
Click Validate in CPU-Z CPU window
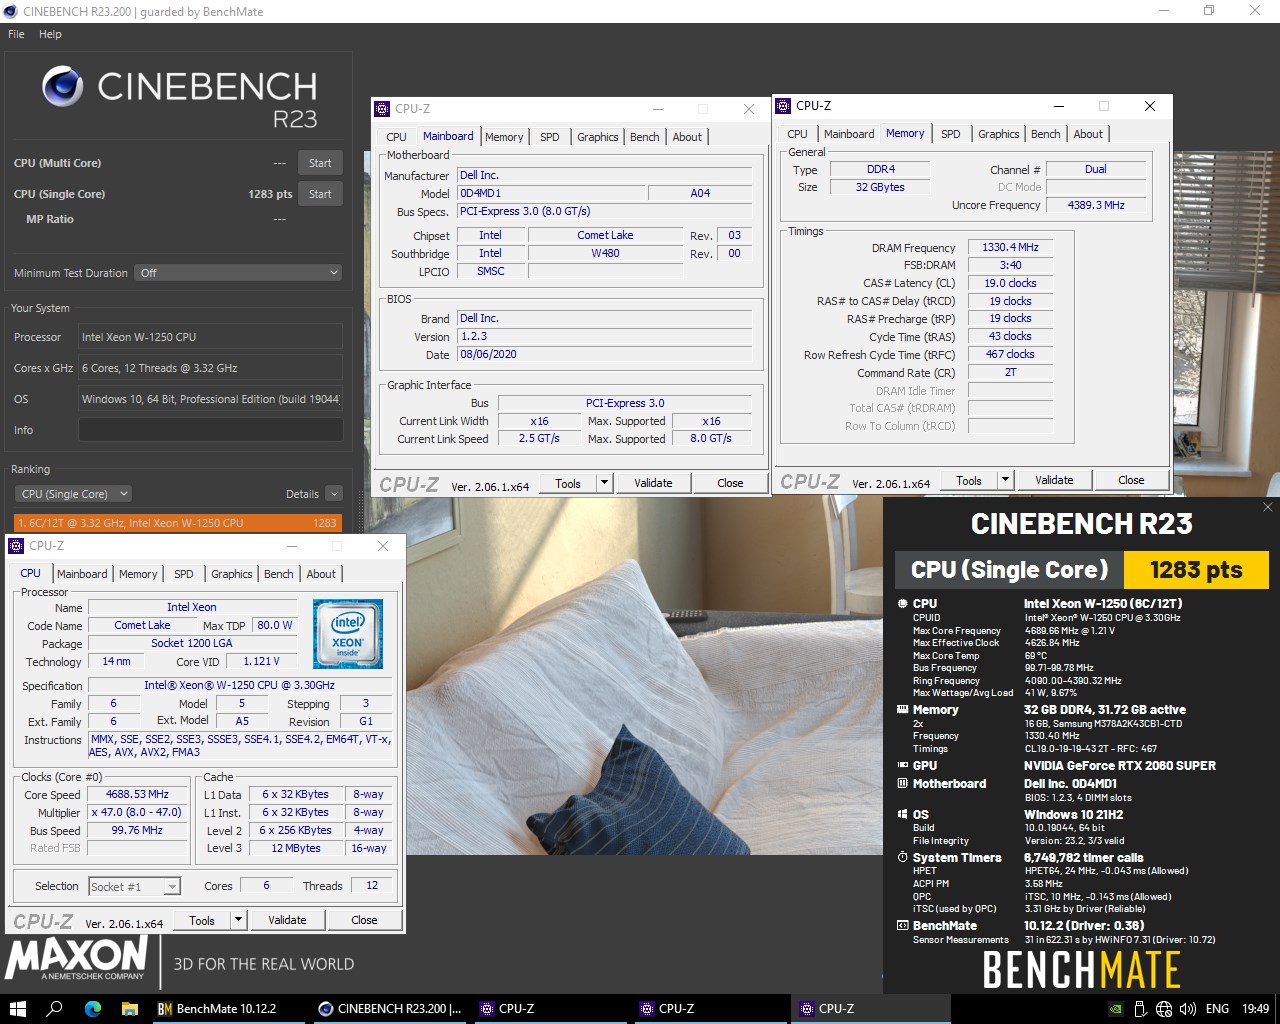(x=287, y=920)
